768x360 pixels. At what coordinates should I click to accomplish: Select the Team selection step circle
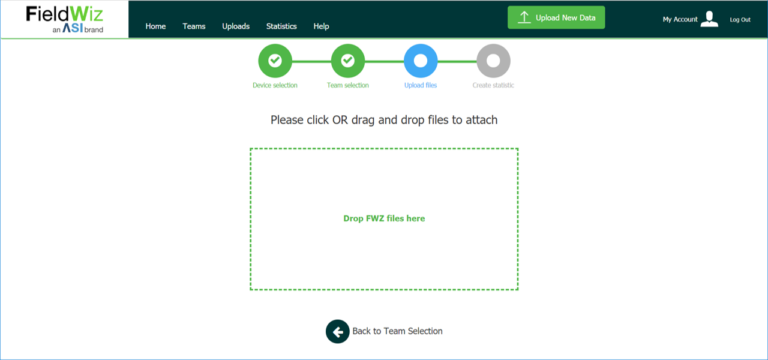click(x=348, y=61)
